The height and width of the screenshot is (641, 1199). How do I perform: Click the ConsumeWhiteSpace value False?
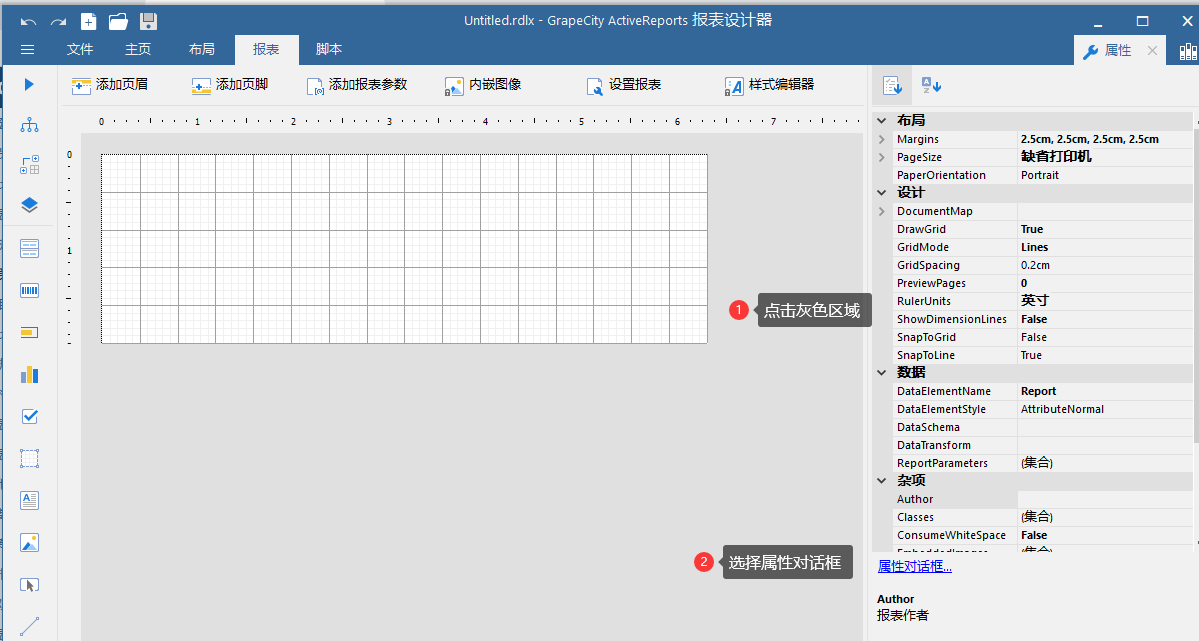tap(1034, 535)
